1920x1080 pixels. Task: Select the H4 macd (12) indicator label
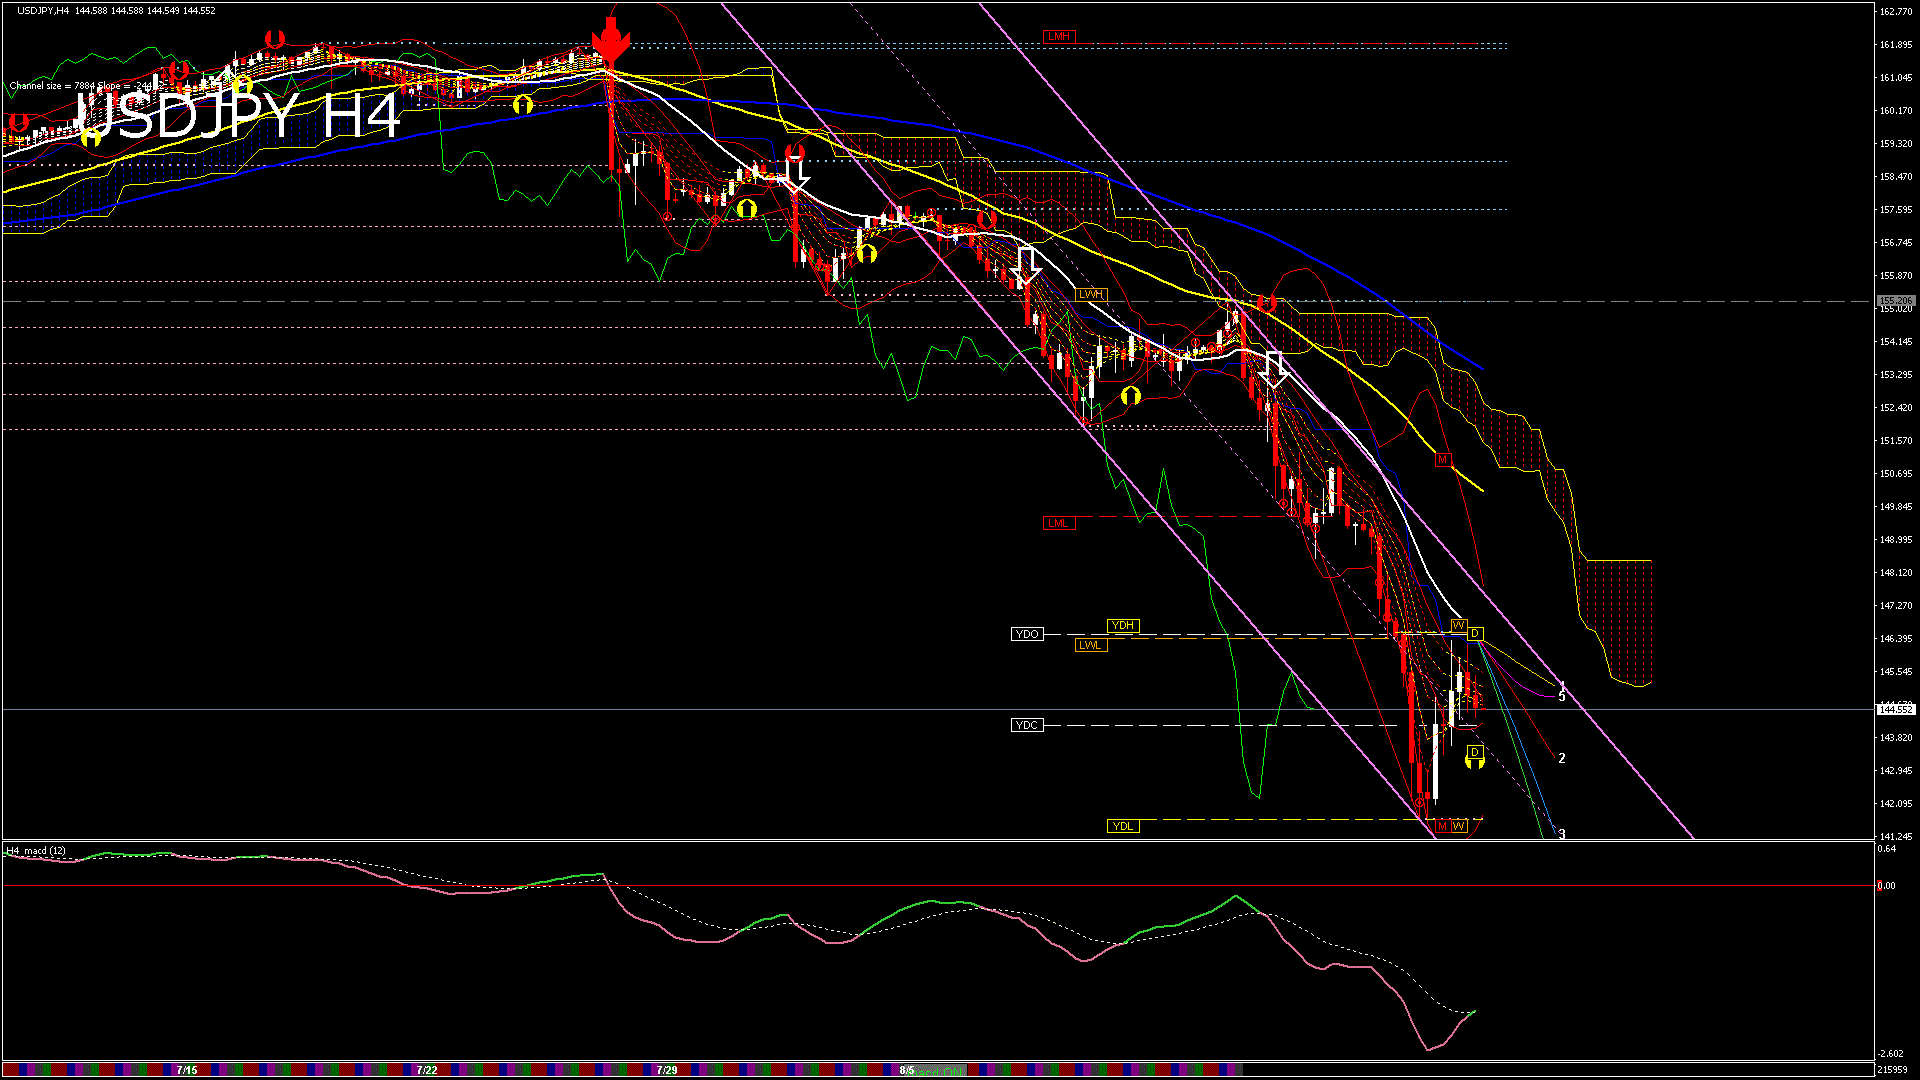37,851
